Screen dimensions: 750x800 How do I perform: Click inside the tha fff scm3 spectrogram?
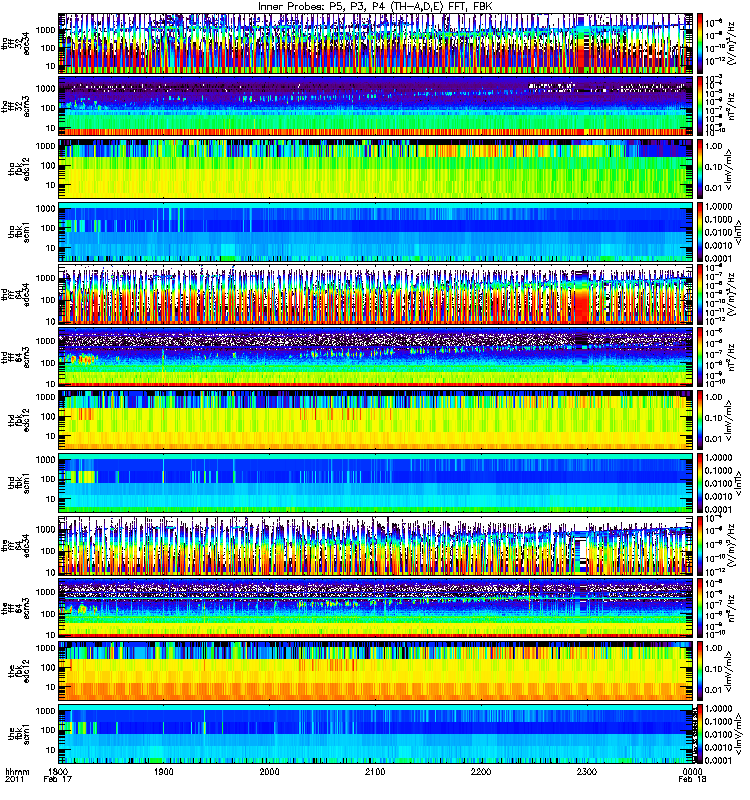tap(375, 106)
